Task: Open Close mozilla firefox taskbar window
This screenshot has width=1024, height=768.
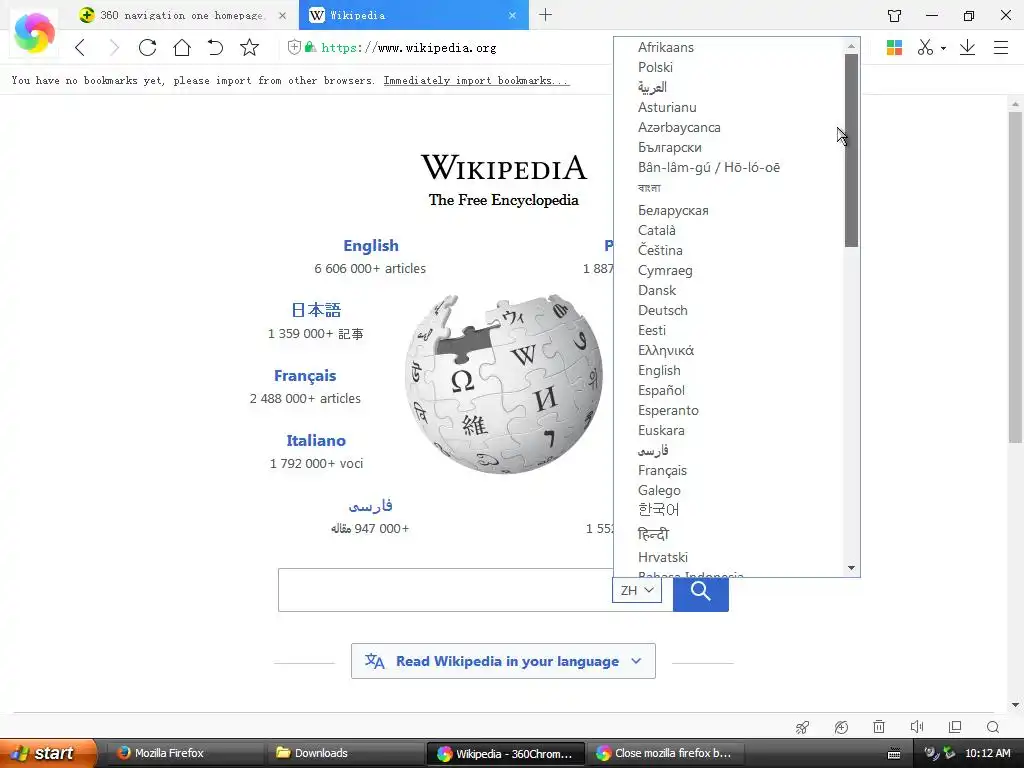Action: tap(664, 753)
